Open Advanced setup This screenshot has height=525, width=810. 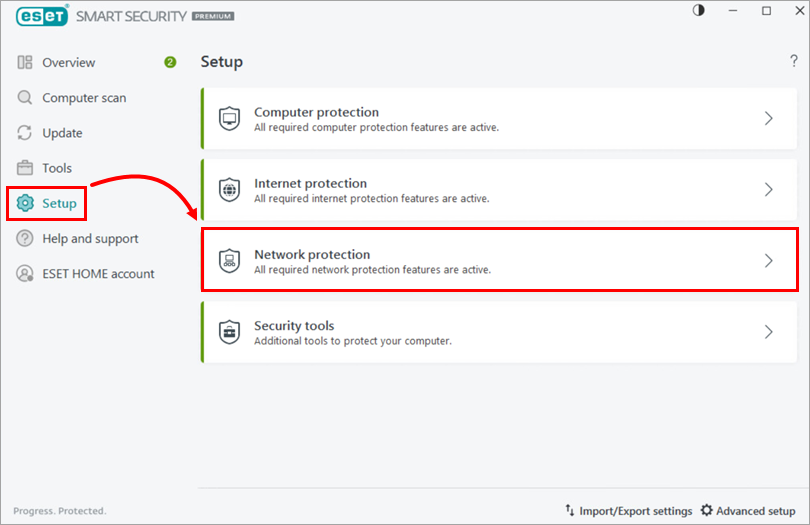(x=748, y=511)
